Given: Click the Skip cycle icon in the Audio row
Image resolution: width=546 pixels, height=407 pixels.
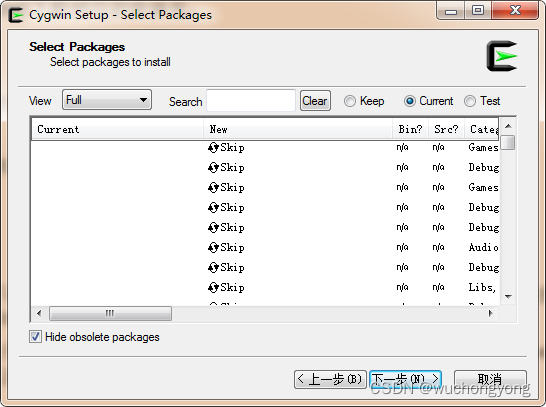Looking at the screenshot, I should click(213, 248).
